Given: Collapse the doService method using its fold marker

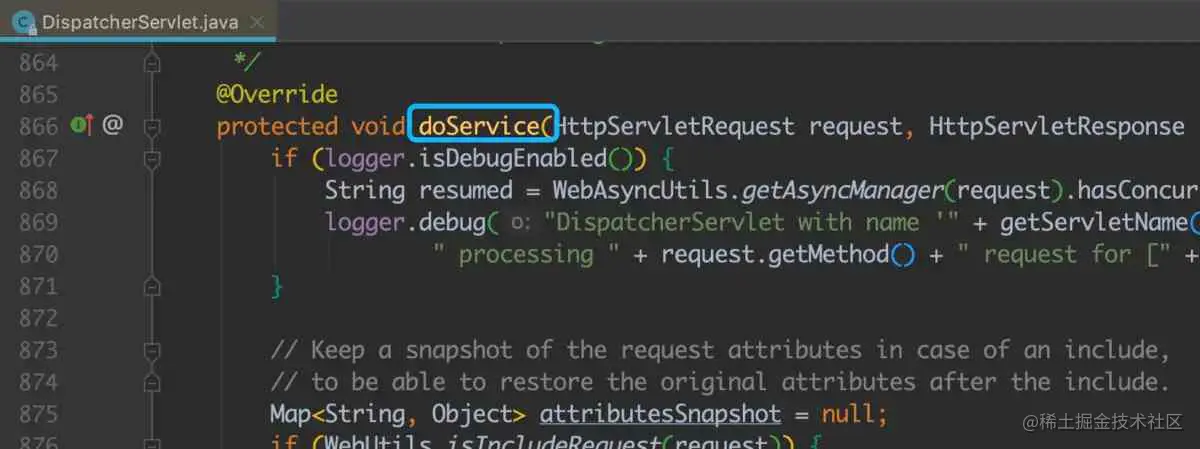Looking at the screenshot, I should pos(152,126).
